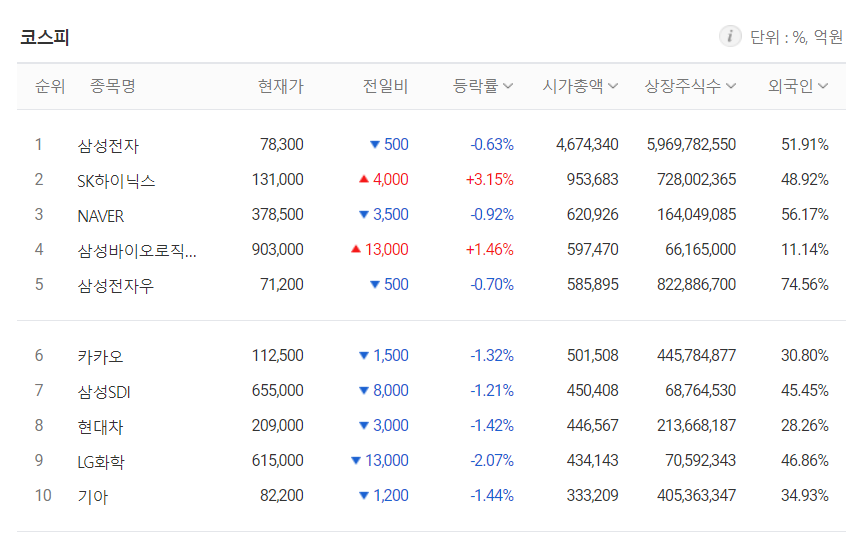The width and height of the screenshot is (863, 542).
Task: Open NAVER stock link
Action: click(x=101, y=216)
